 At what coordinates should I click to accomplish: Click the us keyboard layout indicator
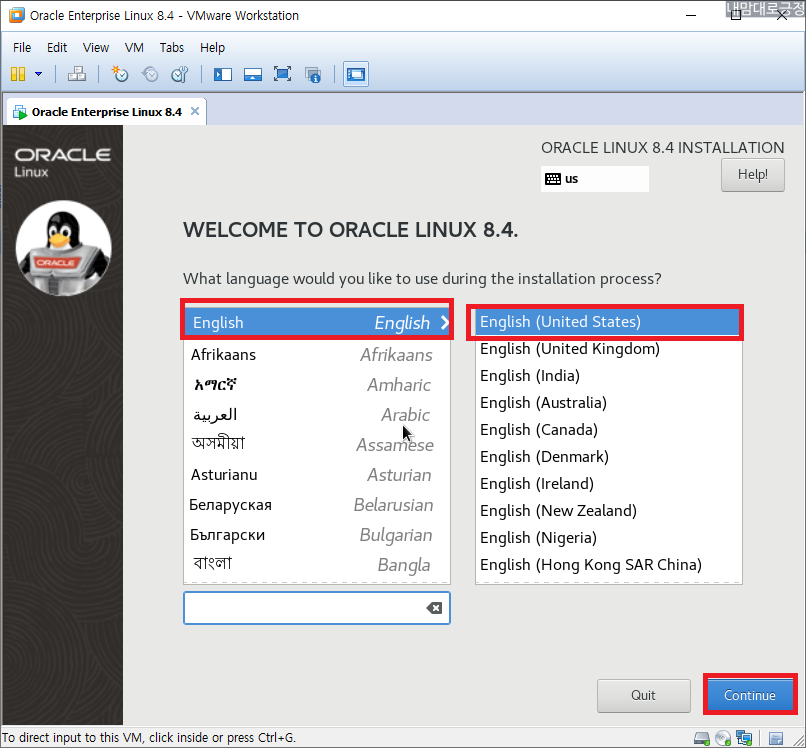click(595, 179)
